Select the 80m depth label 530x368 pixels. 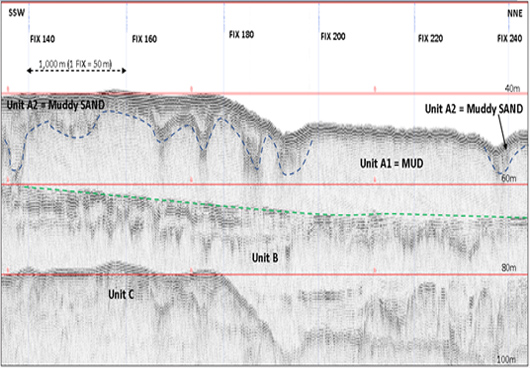[x=509, y=268]
